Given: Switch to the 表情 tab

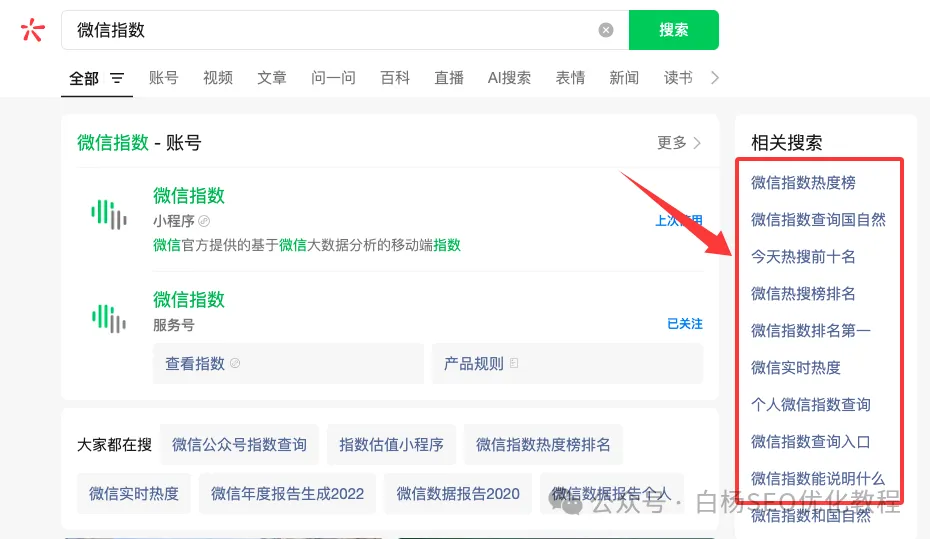Looking at the screenshot, I should tap(571, 78).
